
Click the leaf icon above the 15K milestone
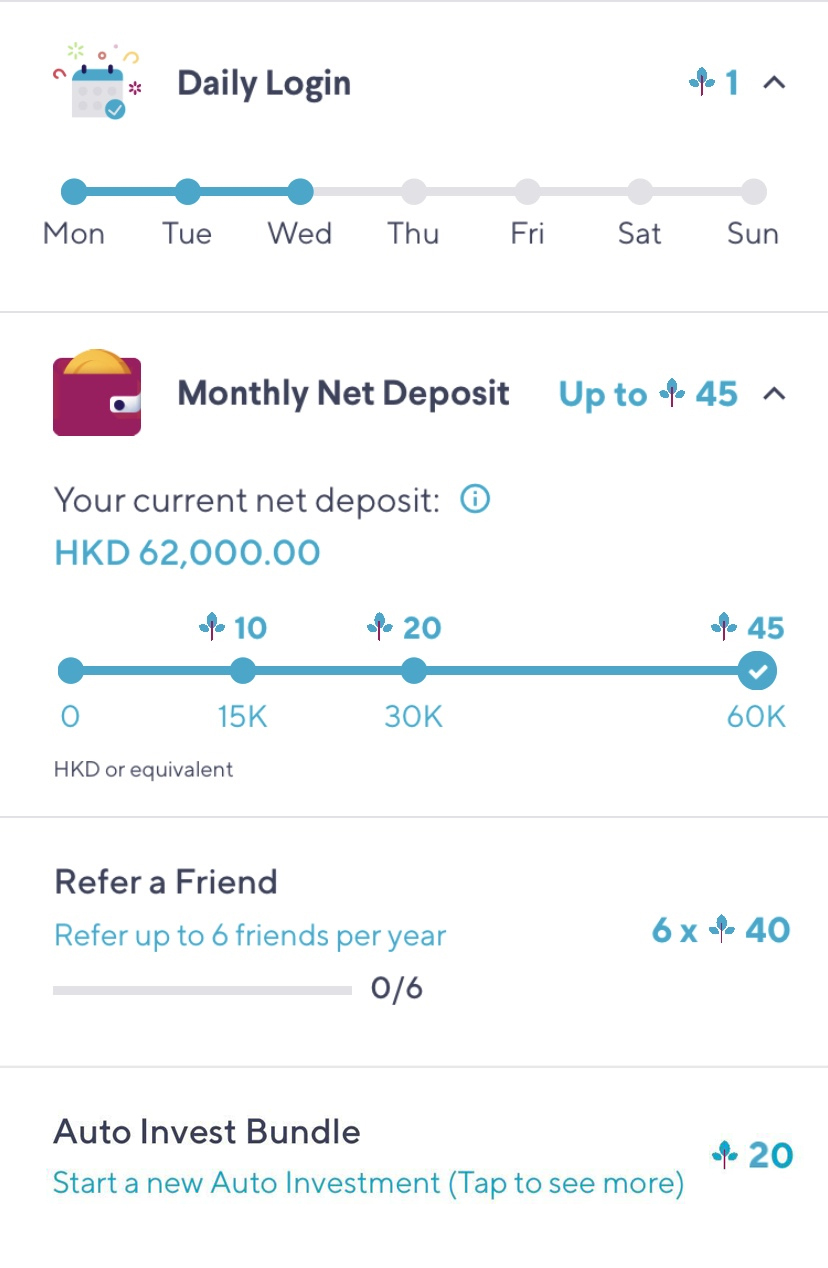[212, 628]
